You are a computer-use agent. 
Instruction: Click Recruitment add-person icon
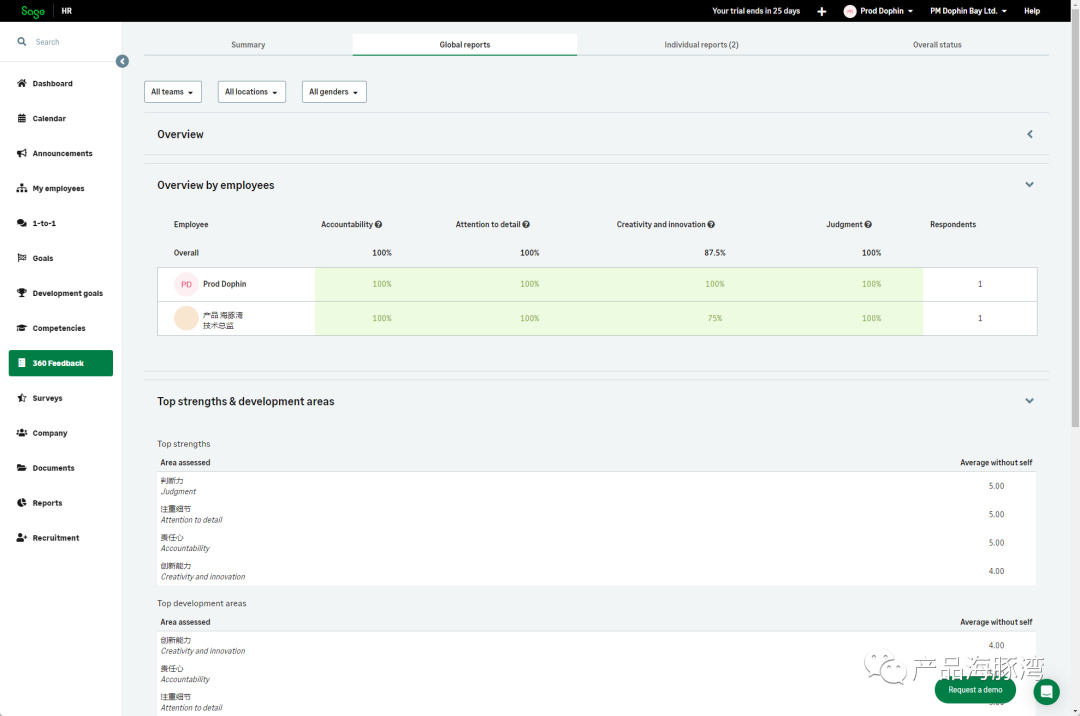tap(21, 538)
